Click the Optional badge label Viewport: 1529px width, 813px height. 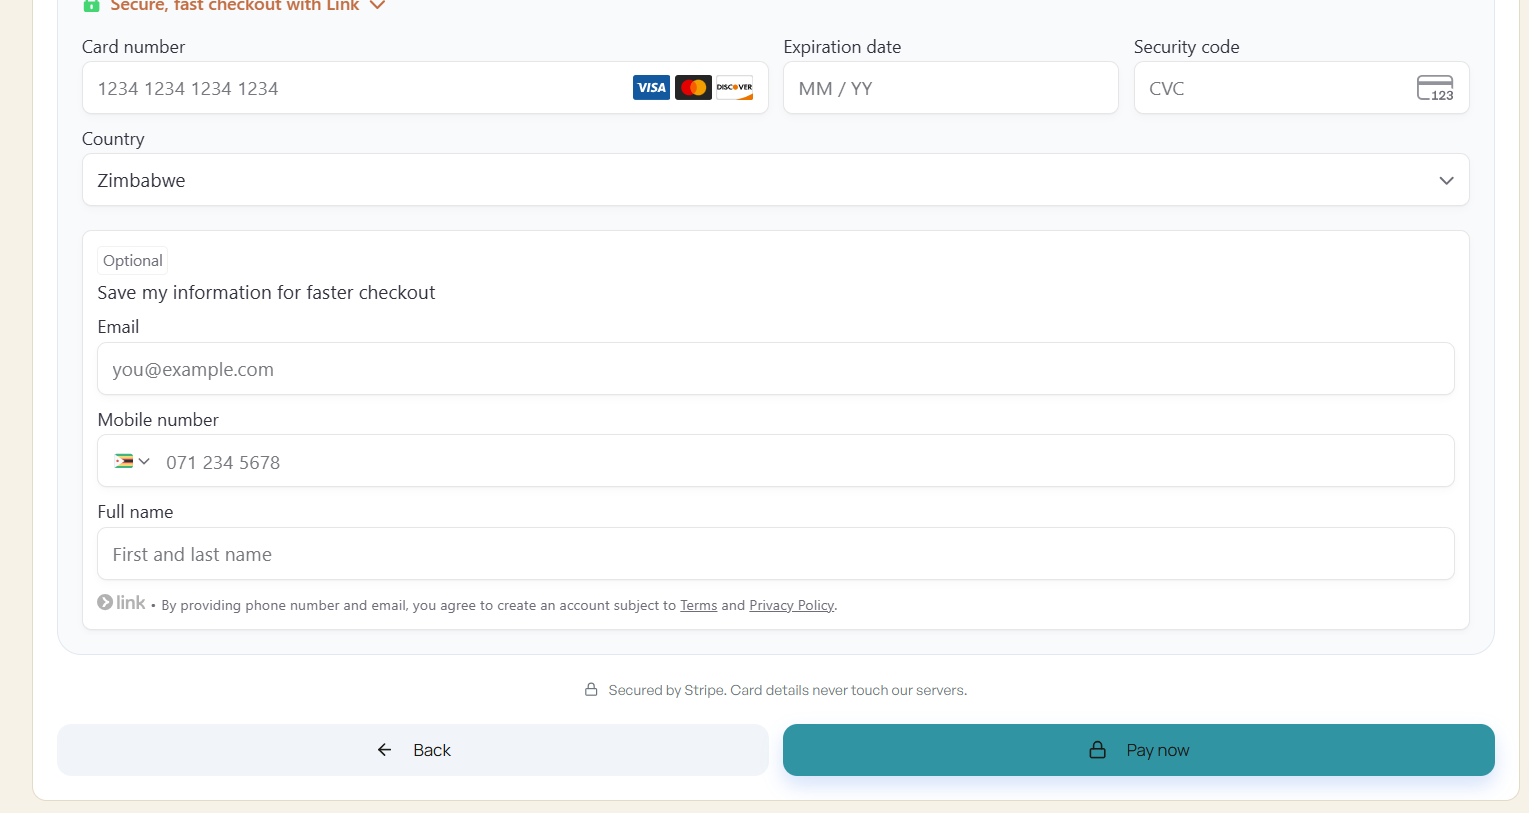click(x=132, y=260)
